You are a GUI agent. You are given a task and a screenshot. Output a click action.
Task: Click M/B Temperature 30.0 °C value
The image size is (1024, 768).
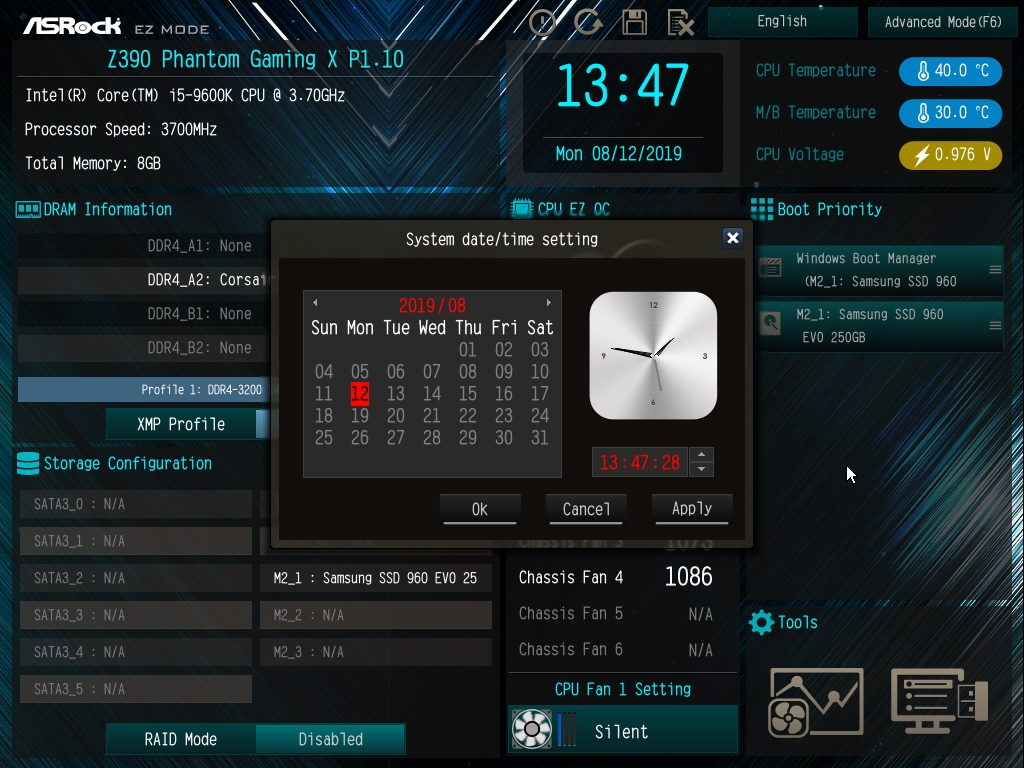coord(950,112)
